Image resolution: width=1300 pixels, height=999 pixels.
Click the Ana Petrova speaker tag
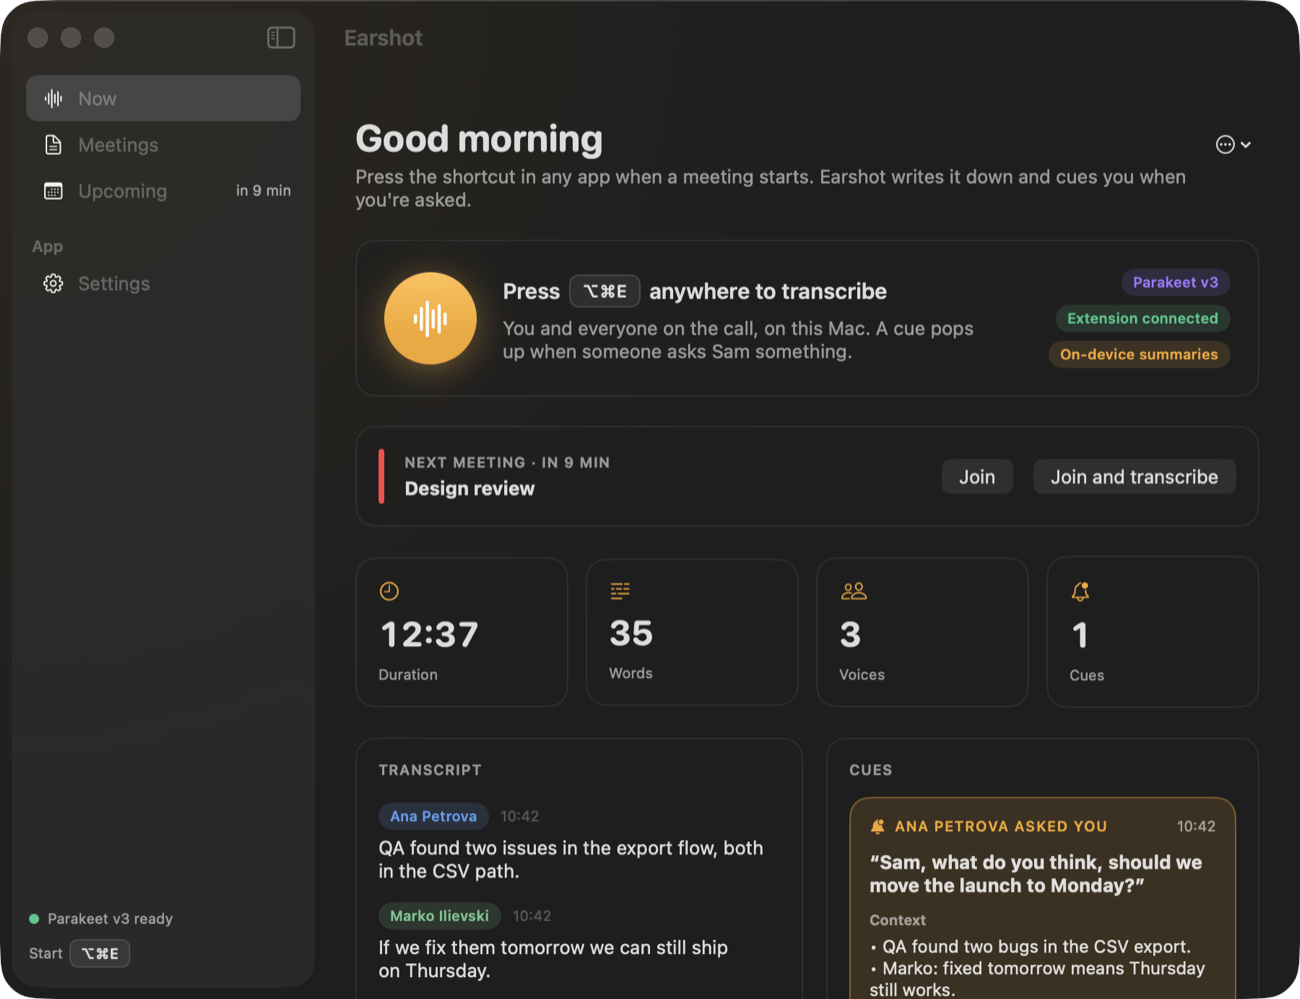click(433, 816)
